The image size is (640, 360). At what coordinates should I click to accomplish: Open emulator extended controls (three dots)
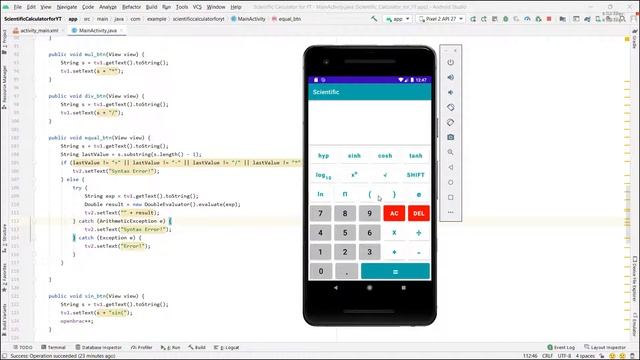coord(451,212)
